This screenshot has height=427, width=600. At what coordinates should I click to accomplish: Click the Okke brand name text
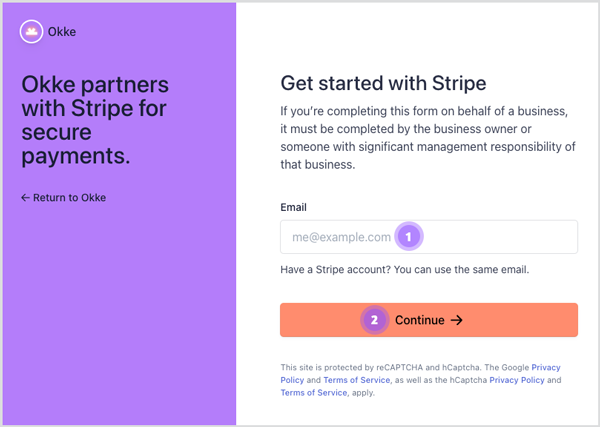pos(62,32)
